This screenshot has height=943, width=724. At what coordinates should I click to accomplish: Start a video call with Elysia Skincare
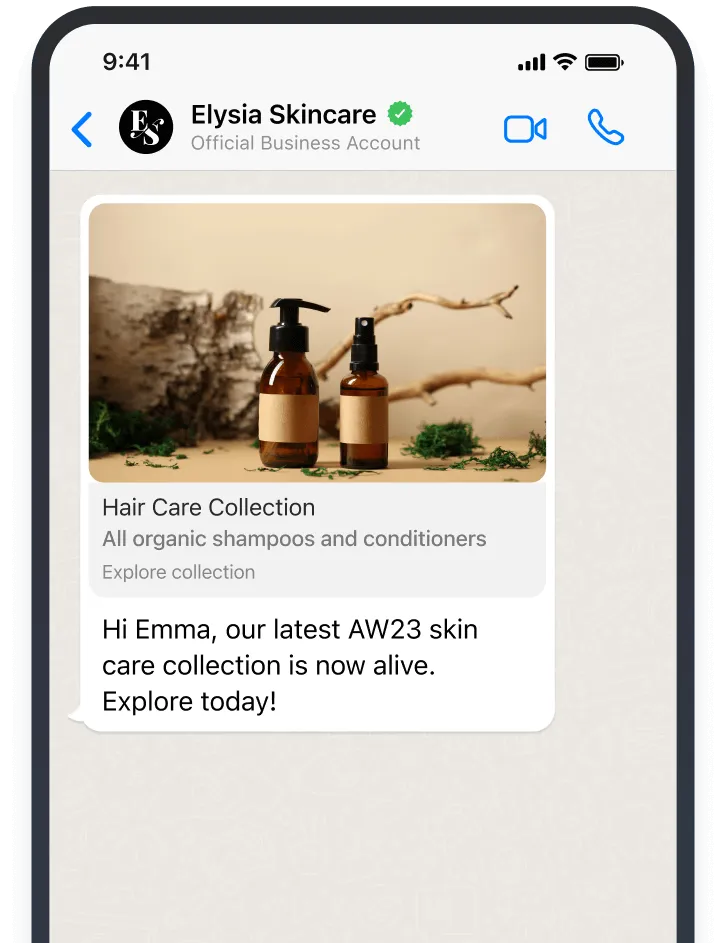tap(525, 129)
